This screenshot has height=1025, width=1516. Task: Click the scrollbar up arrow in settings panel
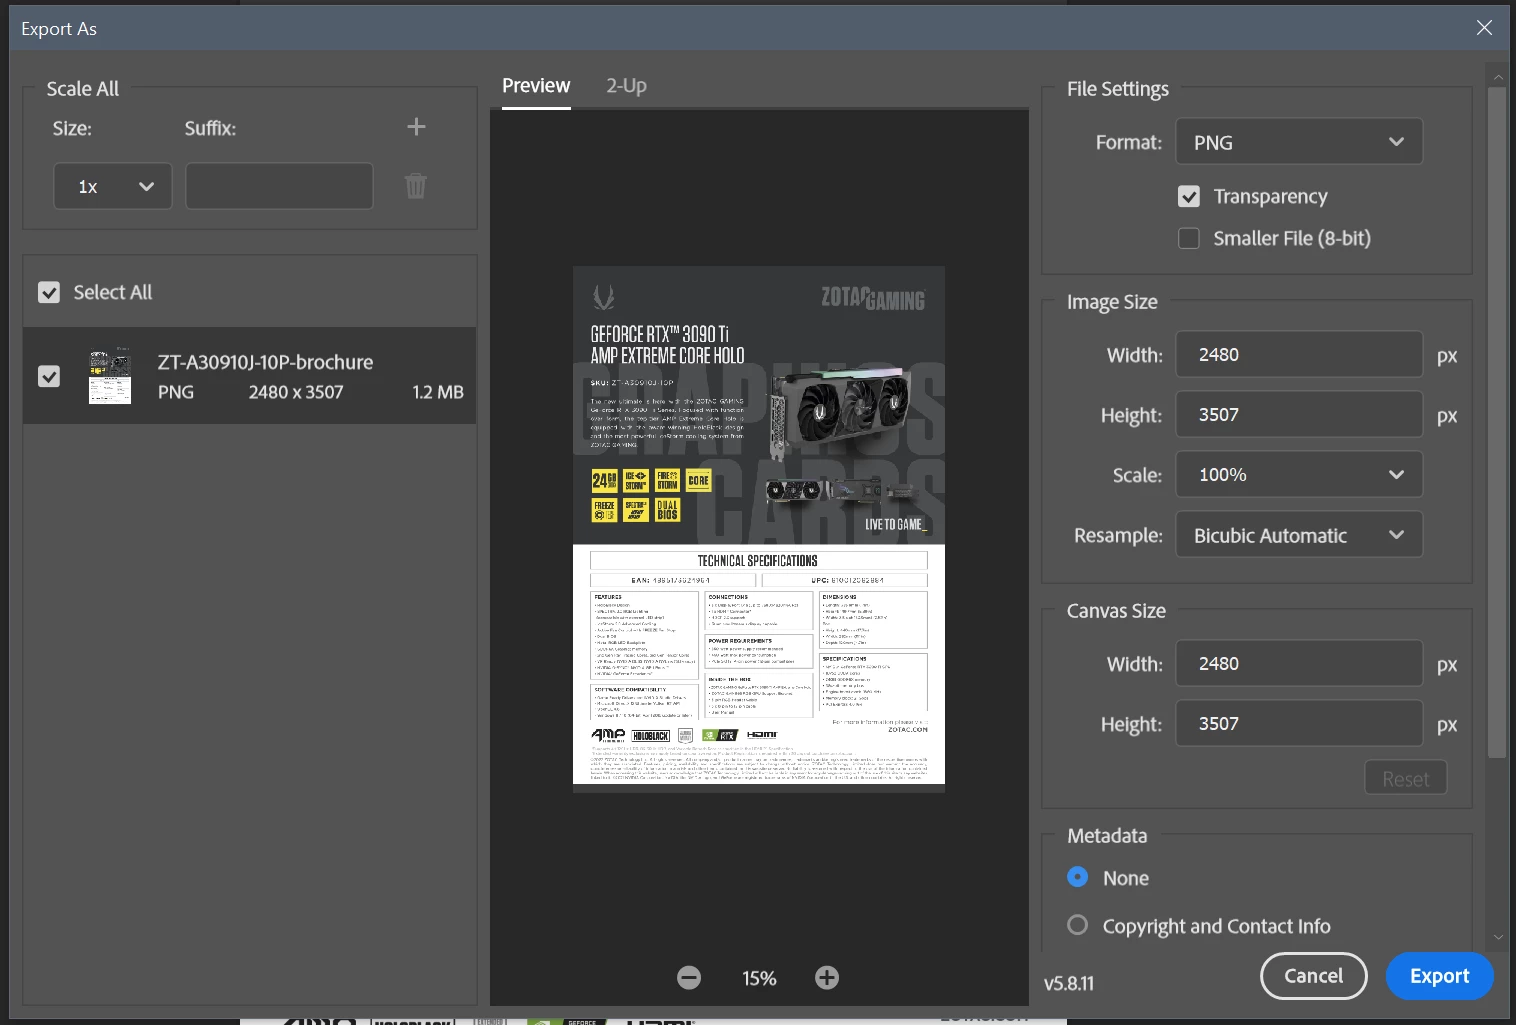[x=1498, y=76]
